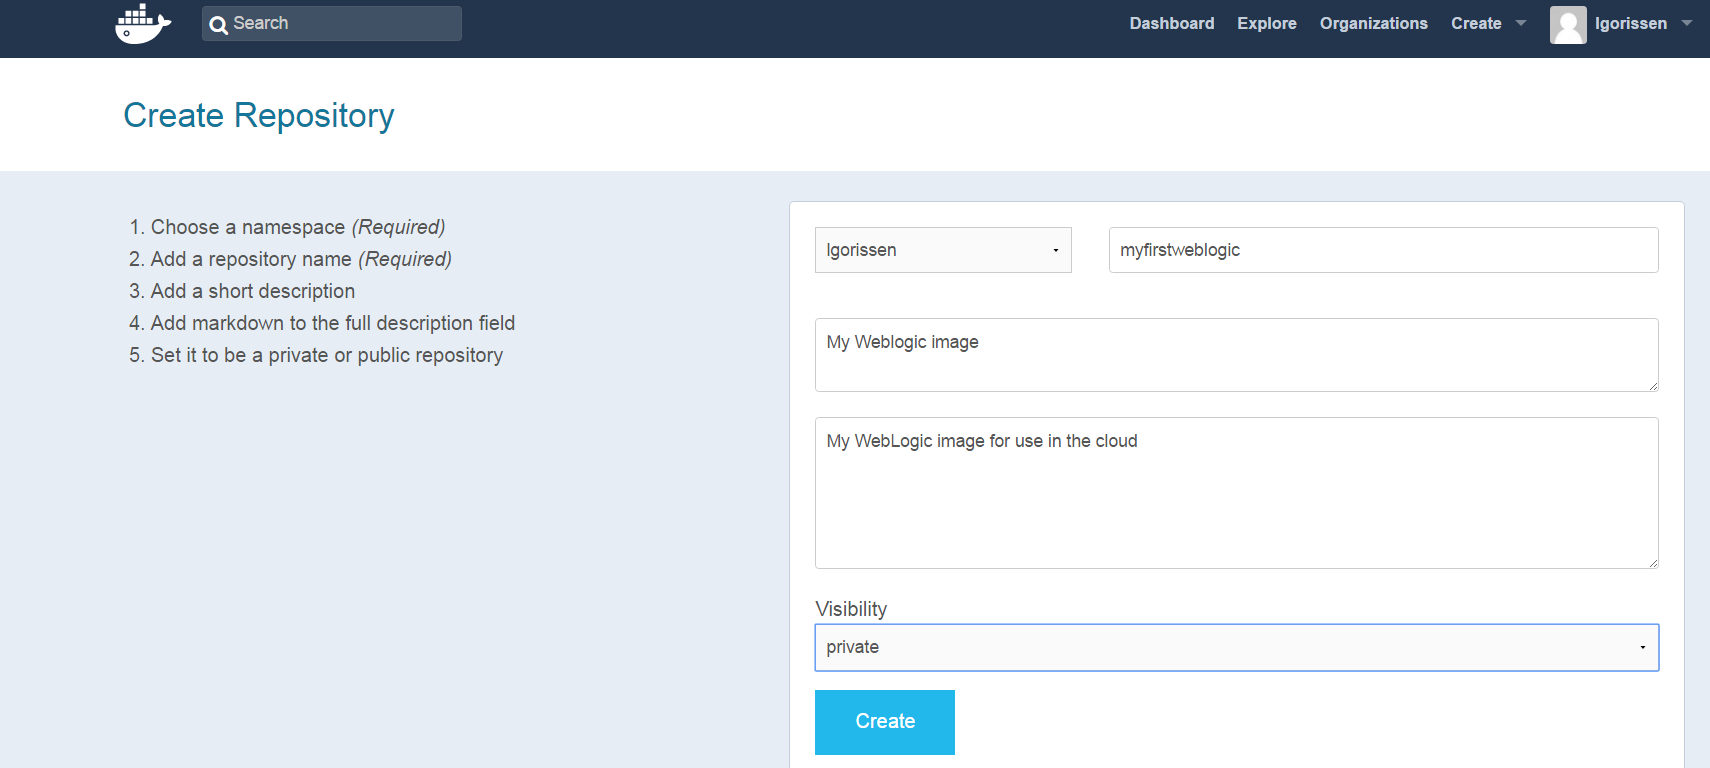Expand the arrow beside the lgorissen username
The height and width of the screenshot is (768, 1710).
[1687, 23]
